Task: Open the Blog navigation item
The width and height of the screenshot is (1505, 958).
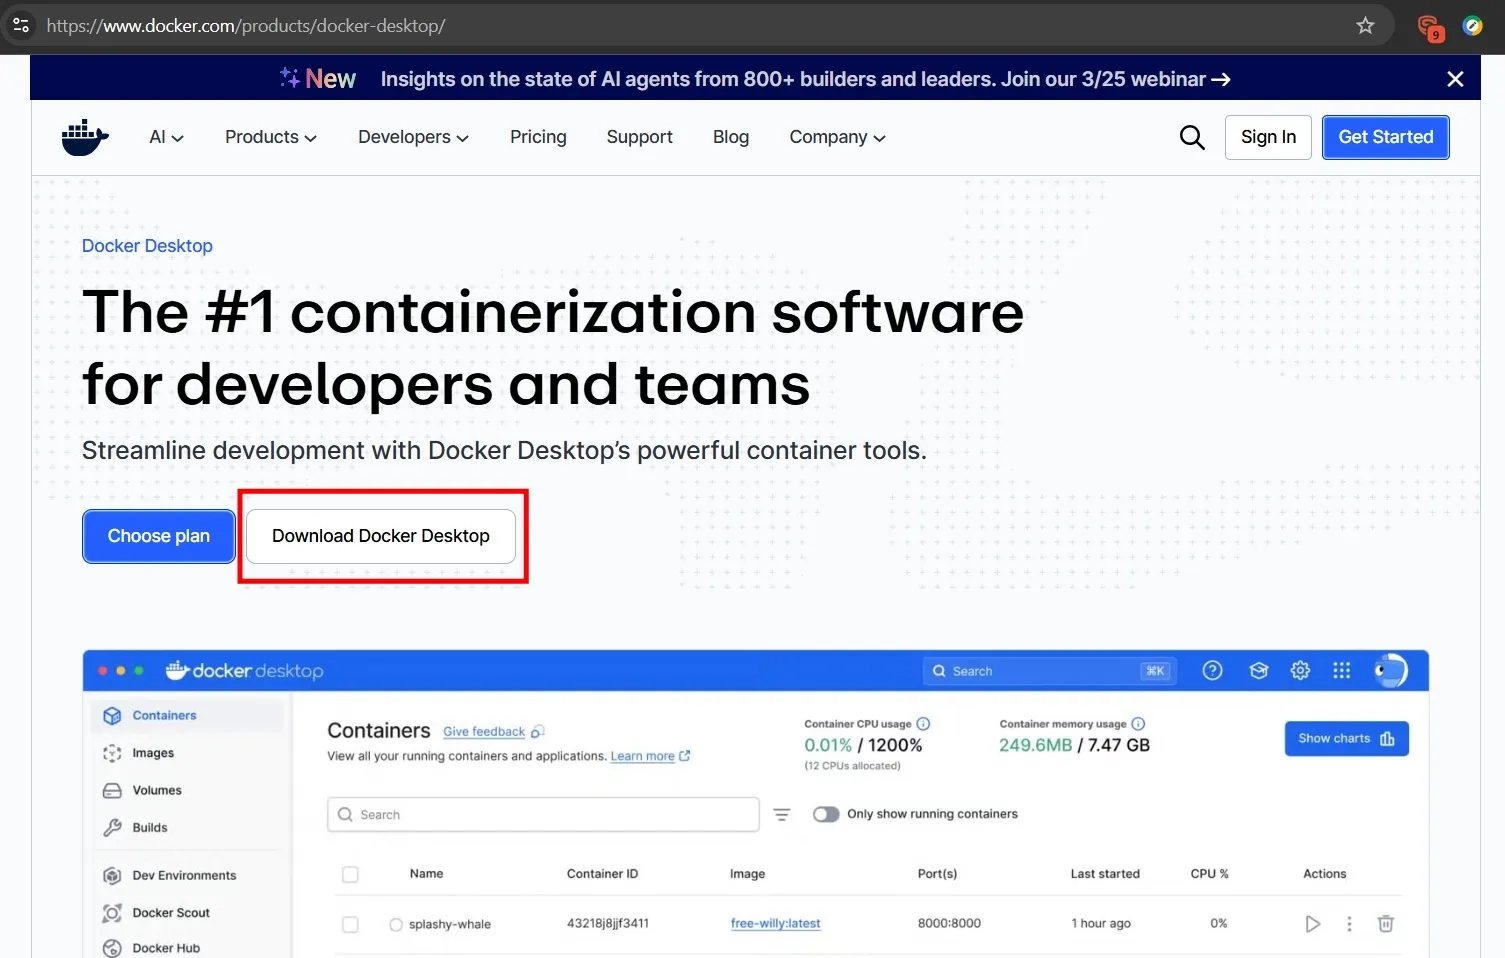Action: [x=730, y=137]
